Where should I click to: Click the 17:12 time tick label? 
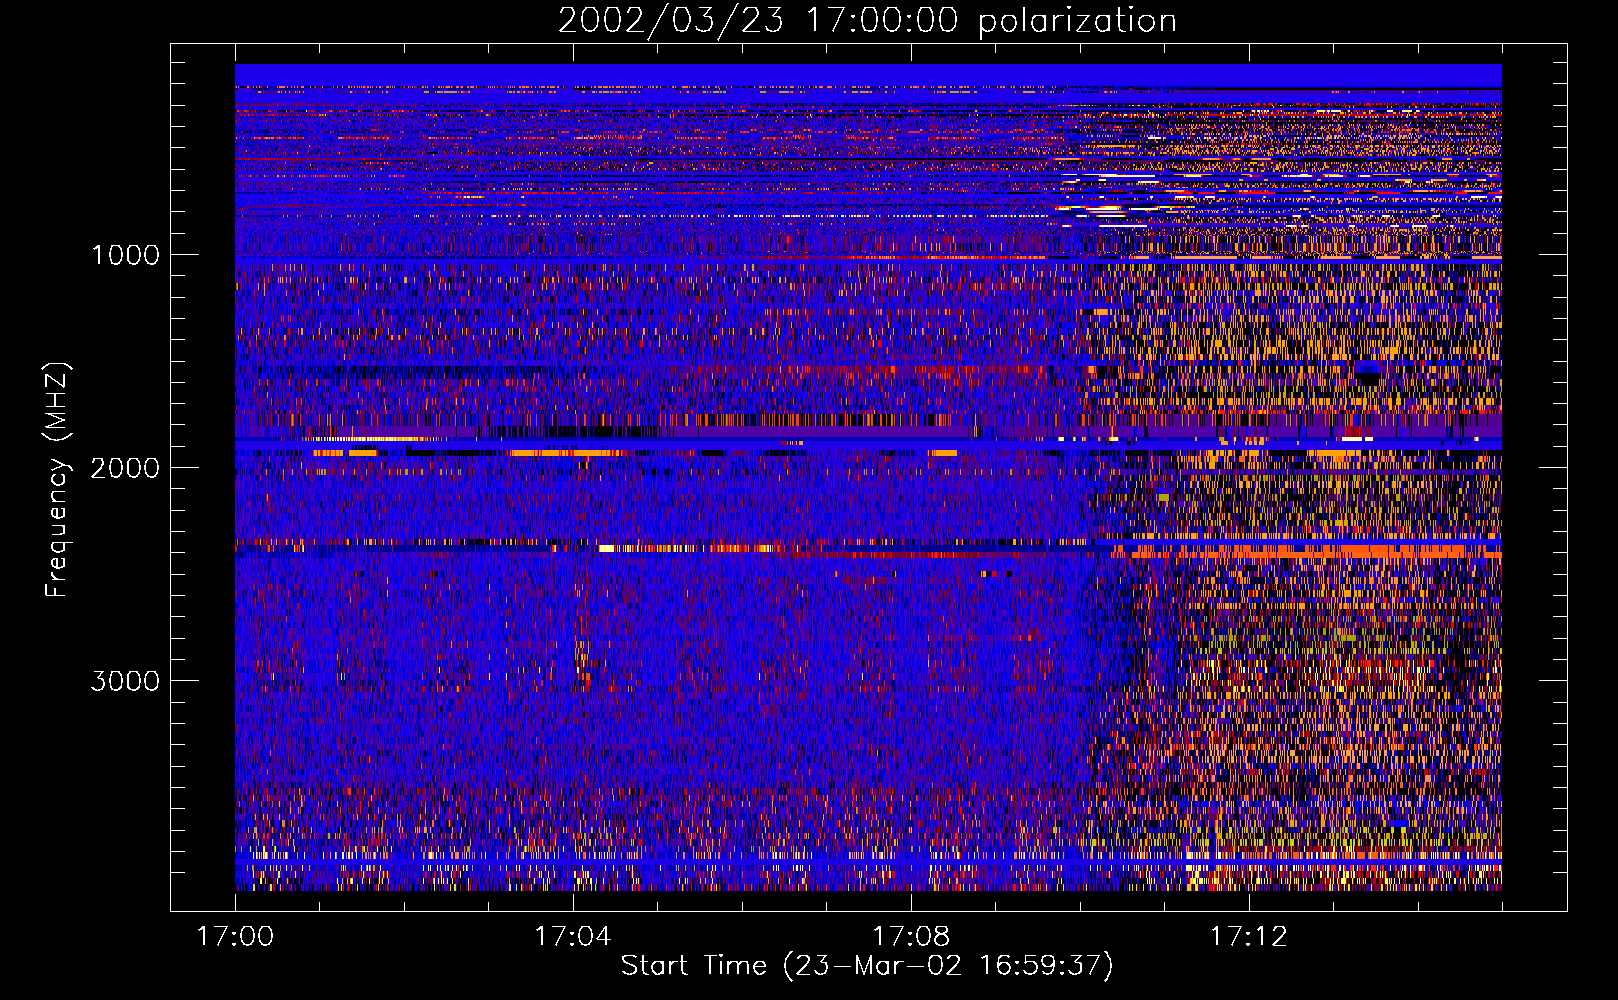click(x=1249, y=937)
